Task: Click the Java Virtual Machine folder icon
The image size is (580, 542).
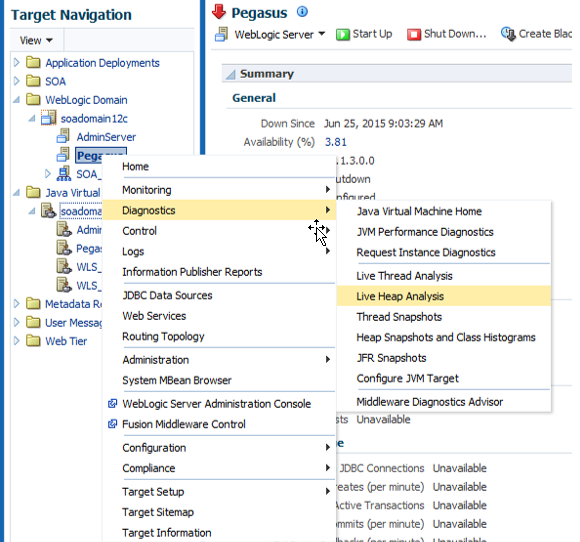Action: 33,192
